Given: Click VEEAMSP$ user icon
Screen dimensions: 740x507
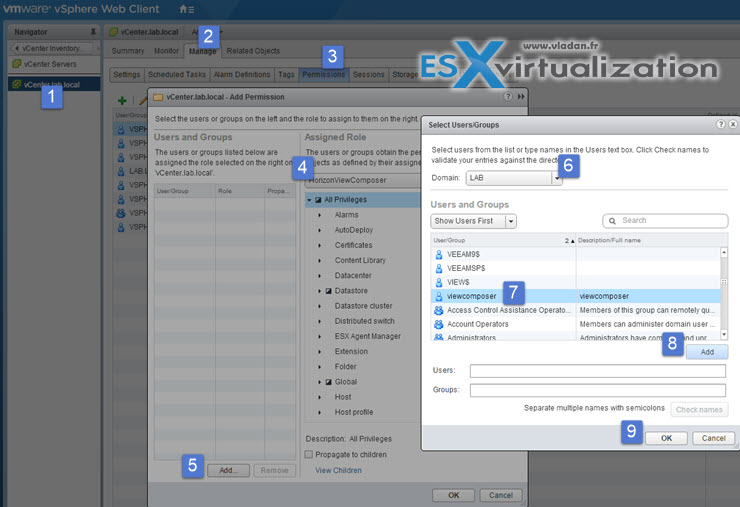Looking at the screenshot, I should [438, 268].
